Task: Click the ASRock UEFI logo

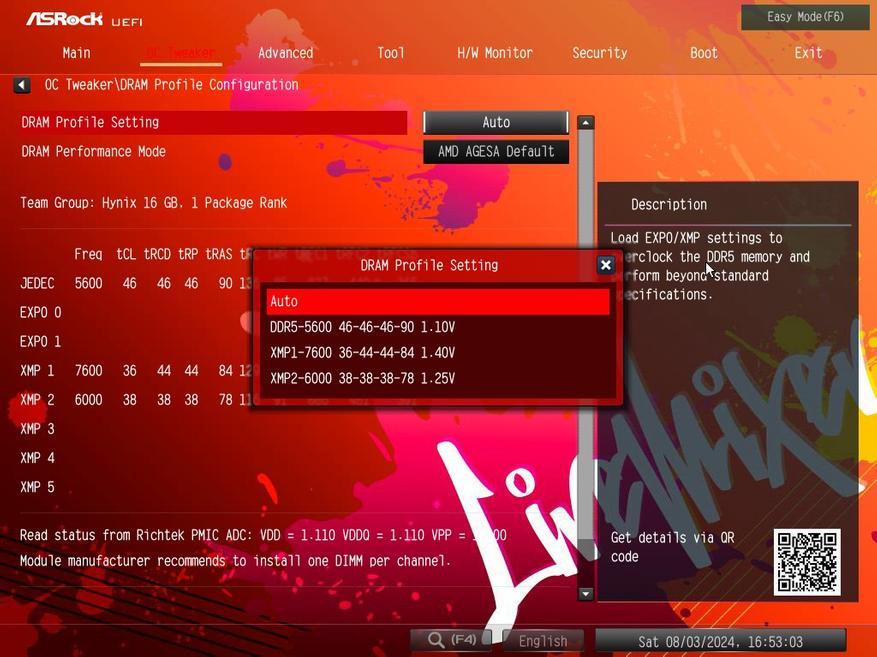Action: (84, 20)
